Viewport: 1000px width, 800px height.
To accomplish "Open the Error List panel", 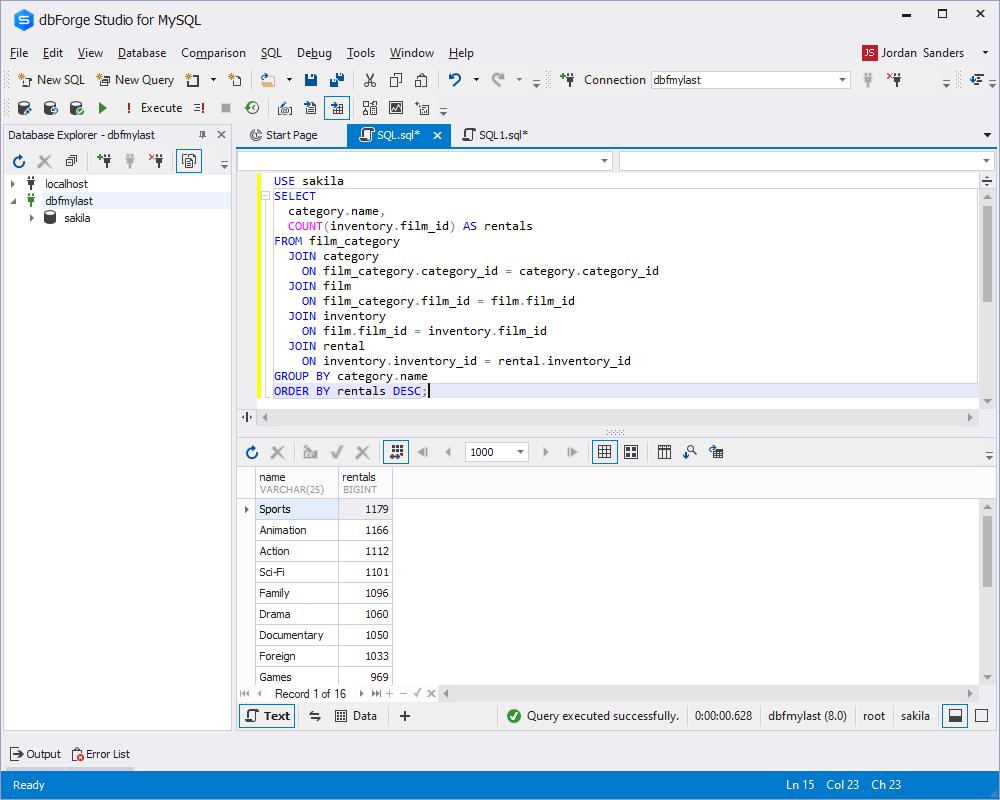I will click(x=99, y=754).
